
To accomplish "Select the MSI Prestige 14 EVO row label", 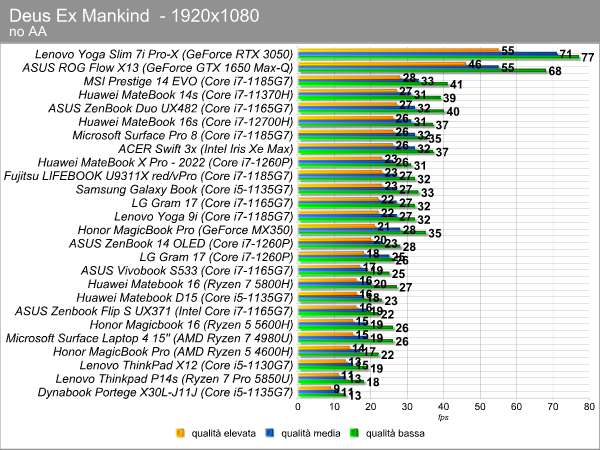I will (188, 82).
